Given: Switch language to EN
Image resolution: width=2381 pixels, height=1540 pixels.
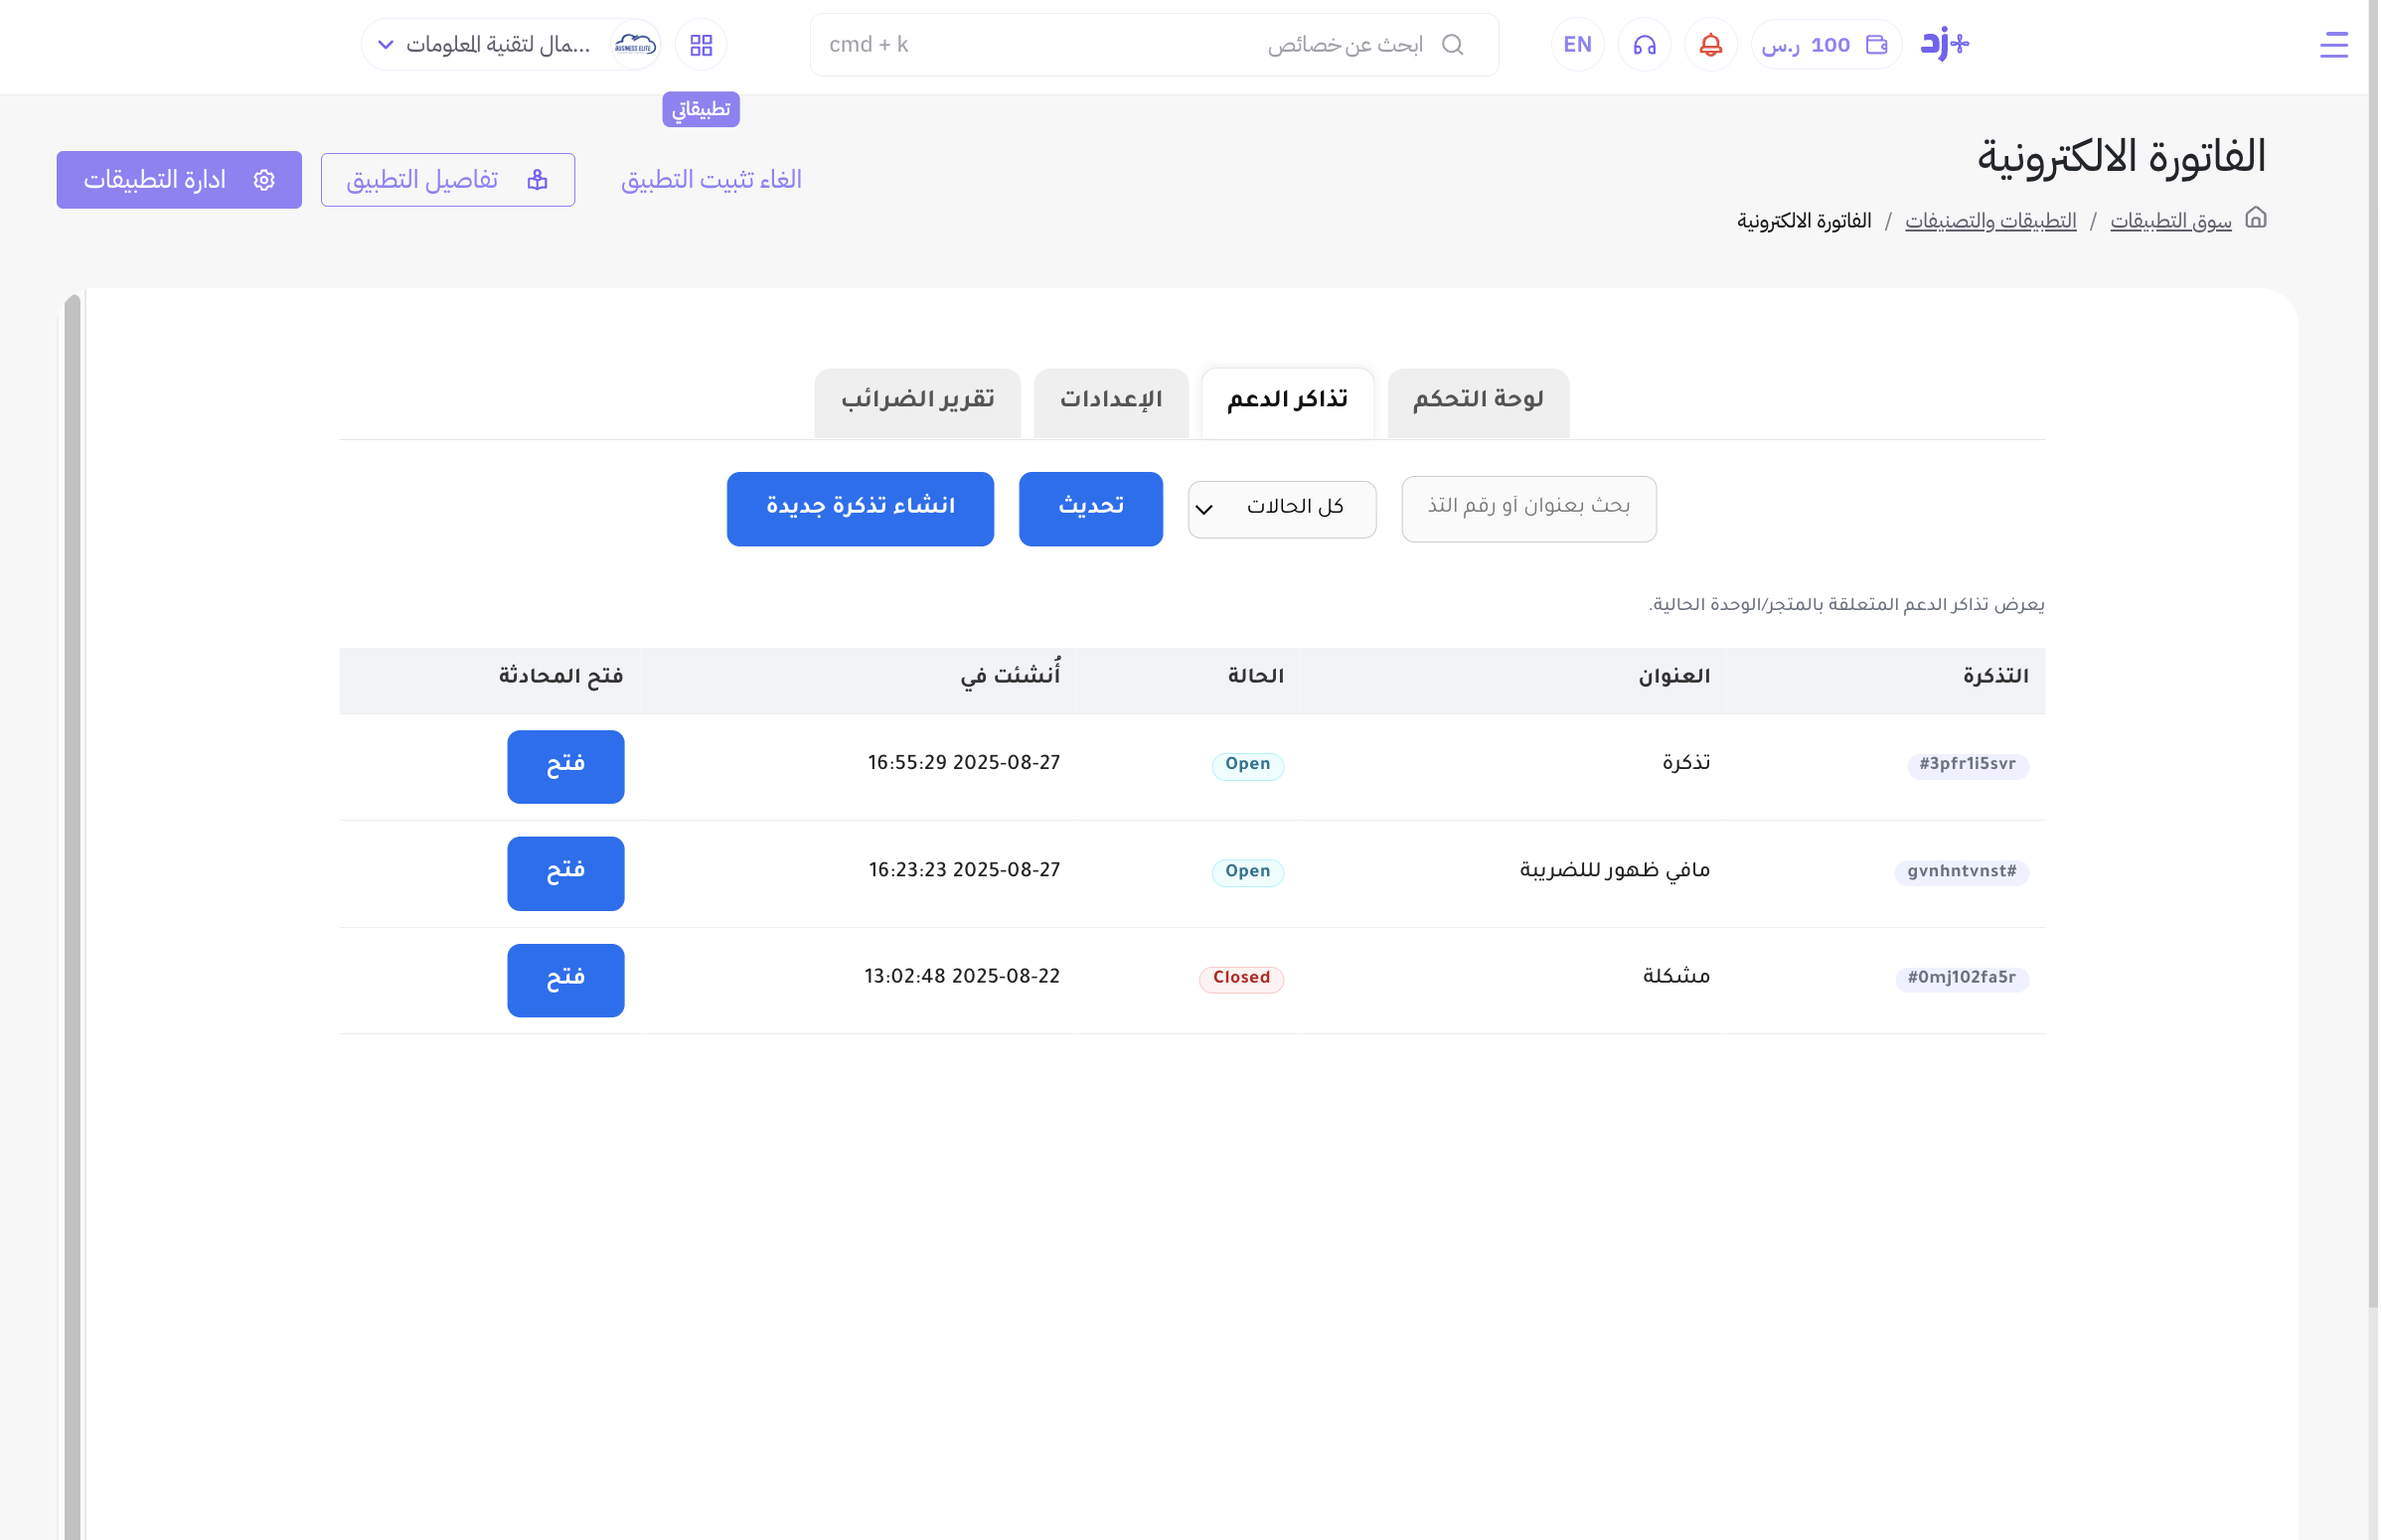Looking at the screenshot, I should [1577, 45].
